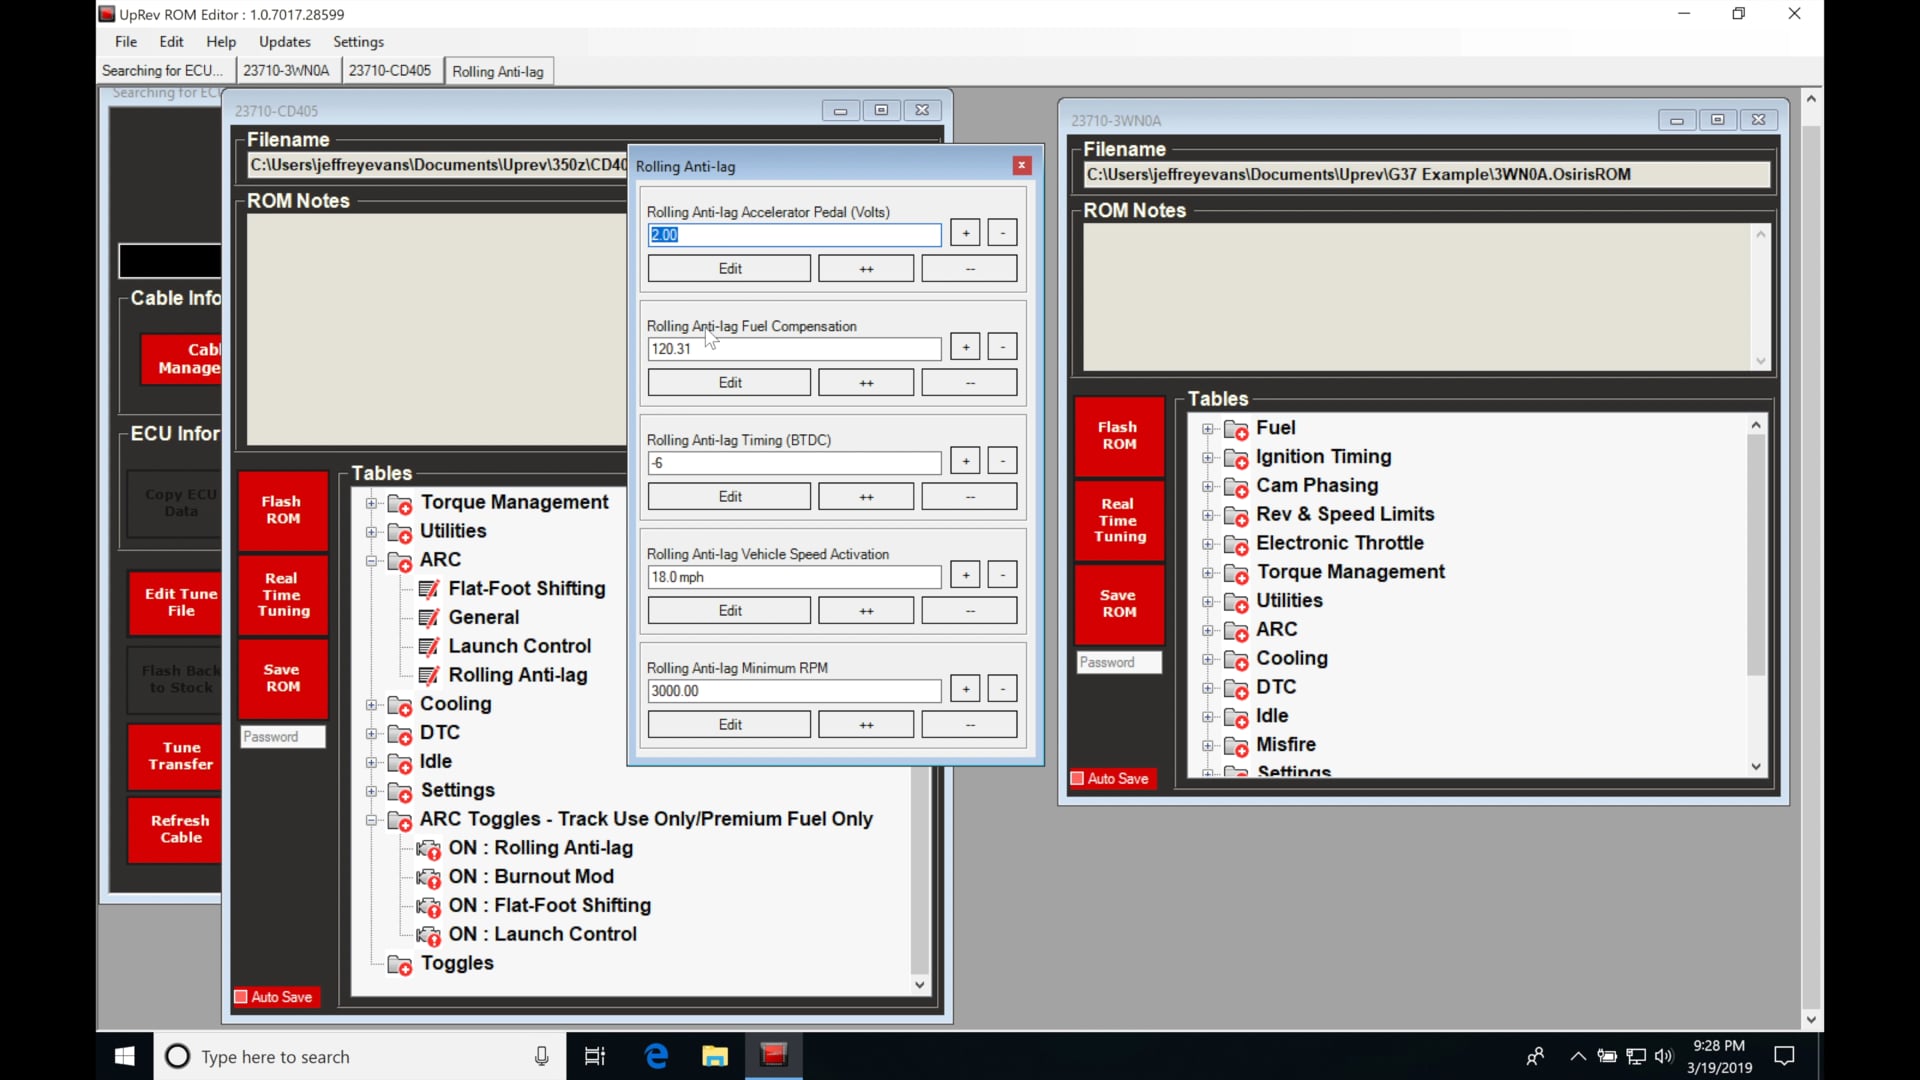Enable Auto Save in the CD405 window

(240, 996)
